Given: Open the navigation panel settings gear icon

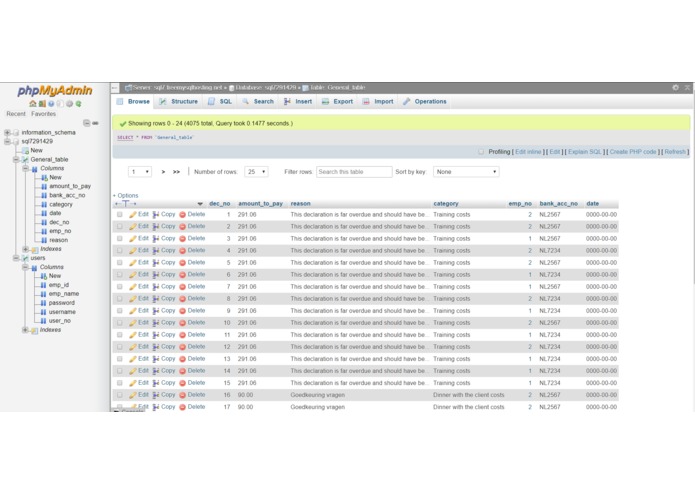Looking at the screenshot, I should coord(69,104).
